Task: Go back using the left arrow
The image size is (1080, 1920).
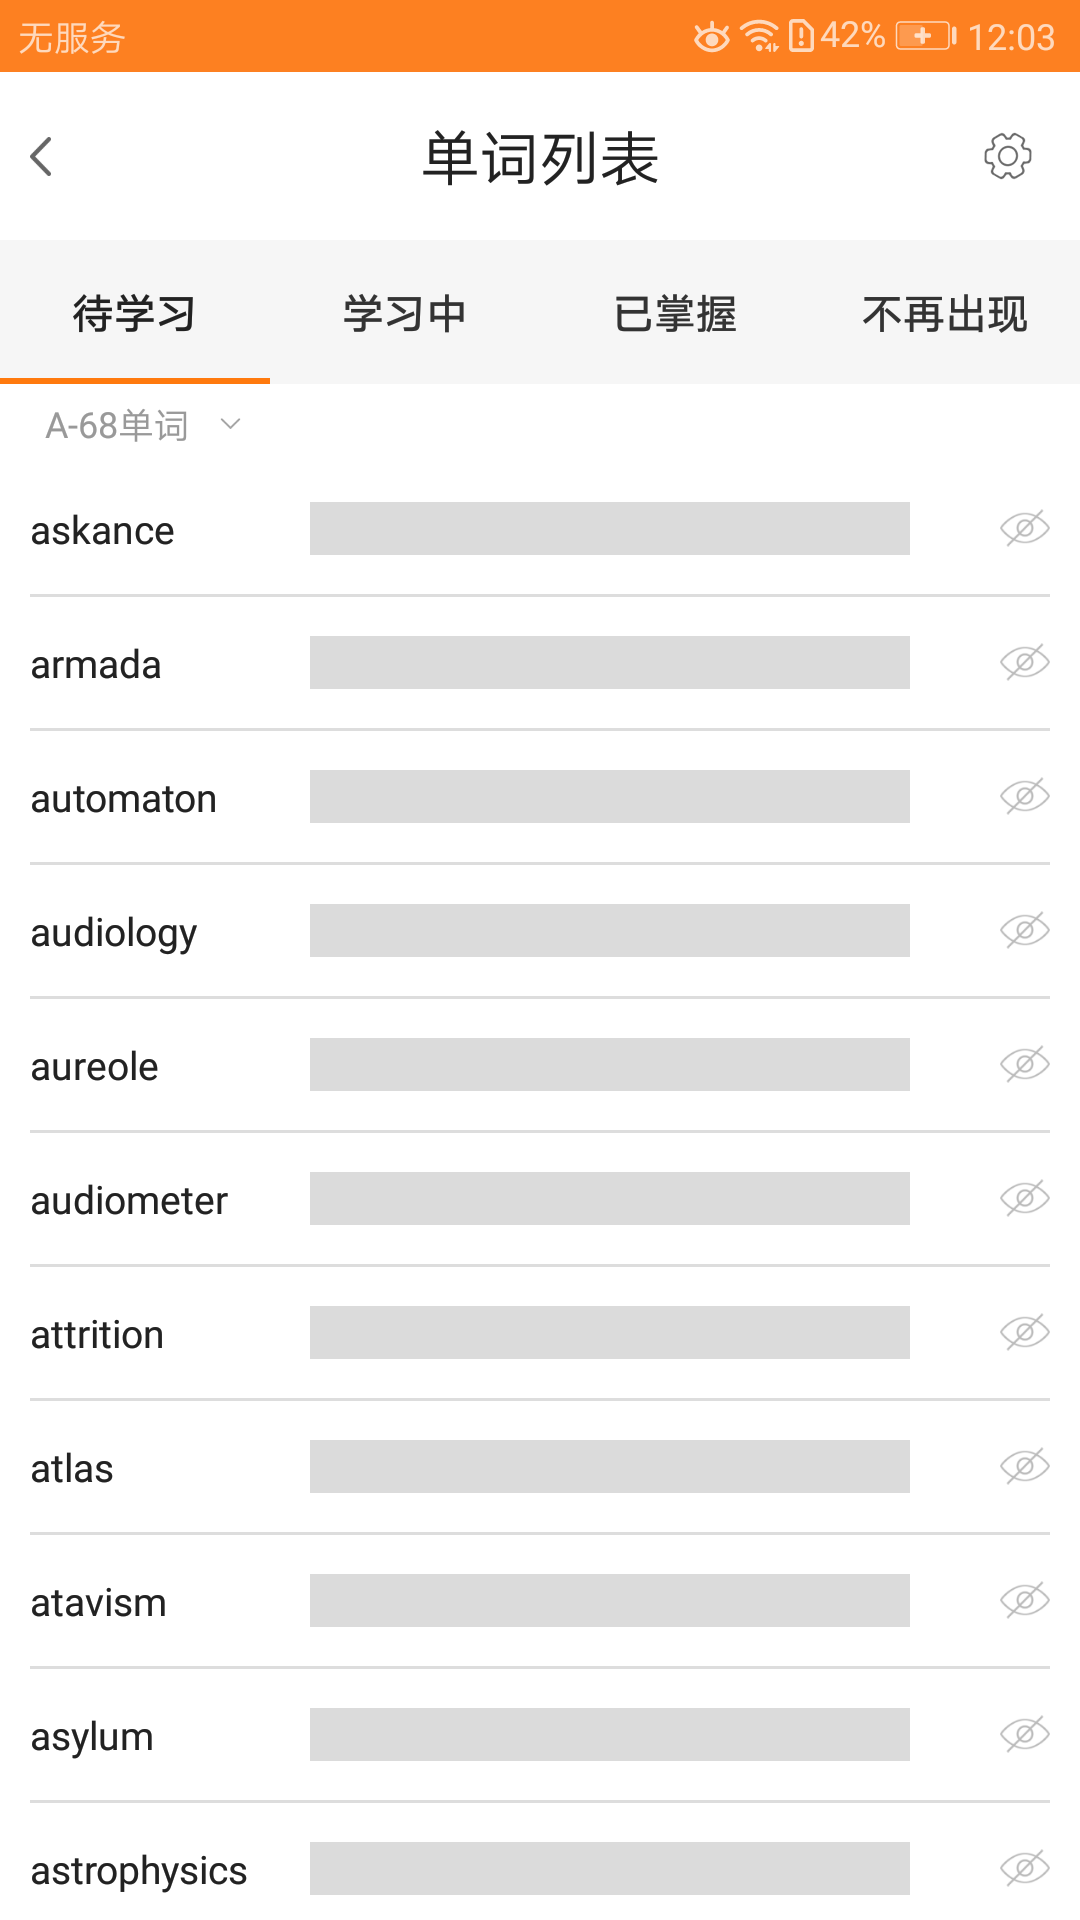Action: click(42, 157)
